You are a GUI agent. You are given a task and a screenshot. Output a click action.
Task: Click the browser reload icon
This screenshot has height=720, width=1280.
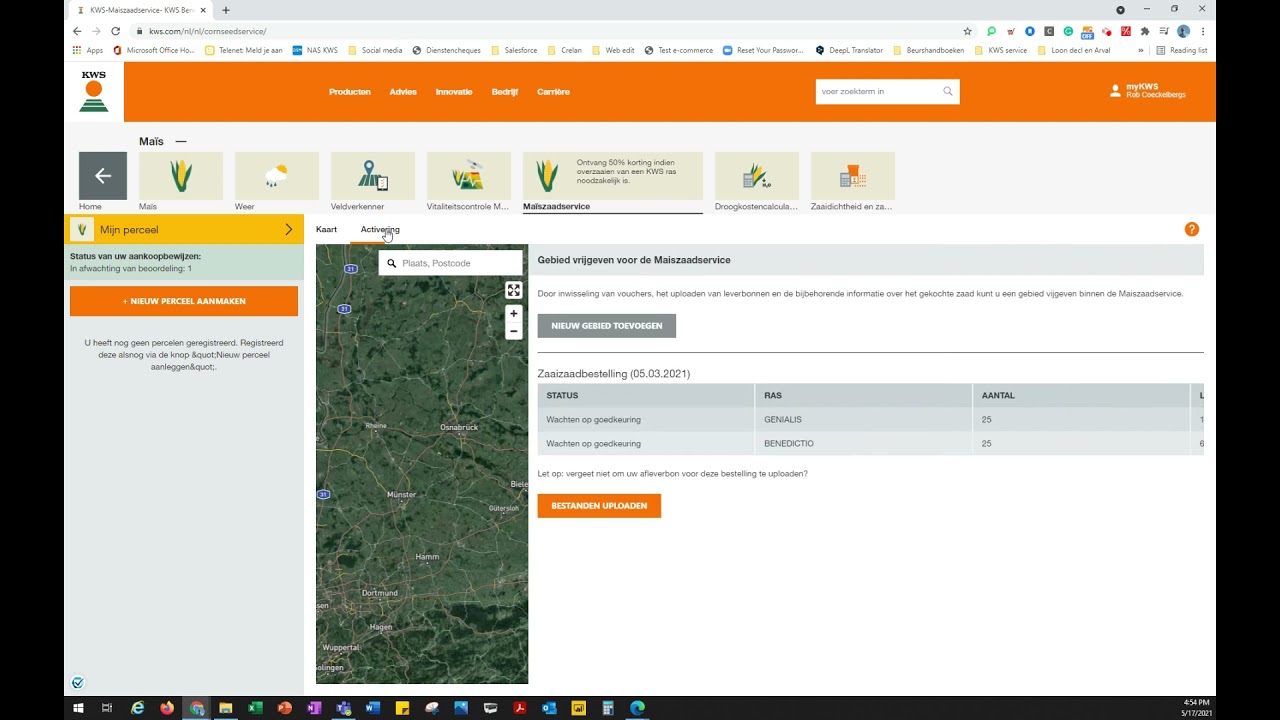pos(116,31)
